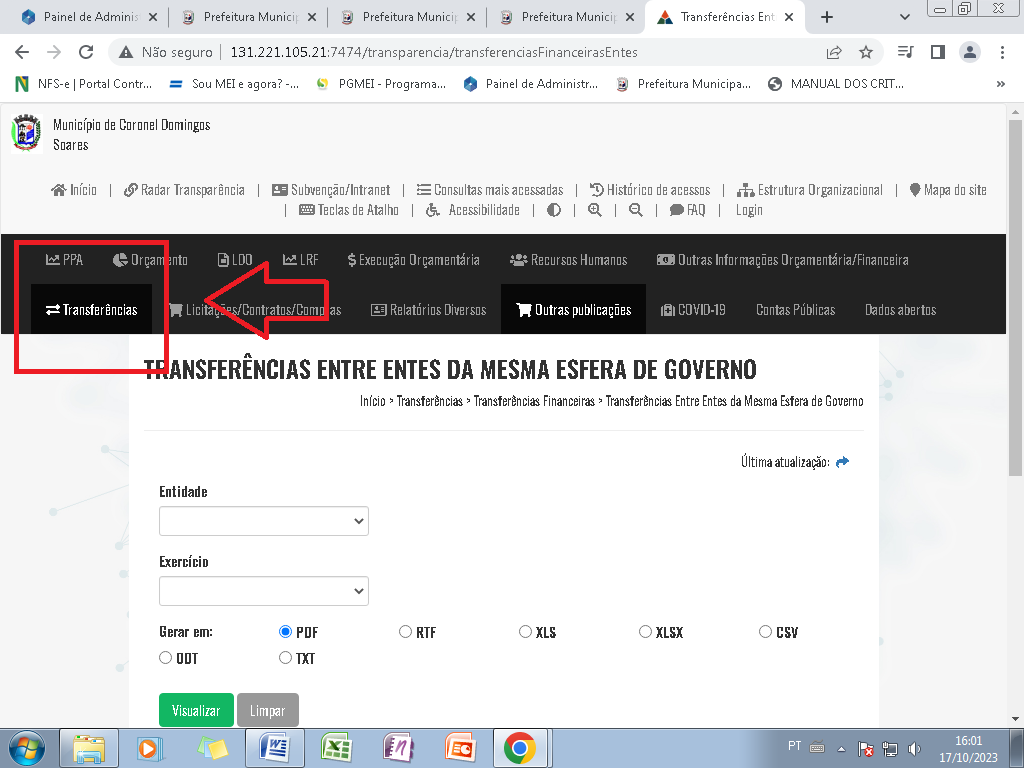This screenshot has width=1024, height=768.
Task: Open the Chrome side panel icon
Action: pyautogui.click(x=938, y=52)
